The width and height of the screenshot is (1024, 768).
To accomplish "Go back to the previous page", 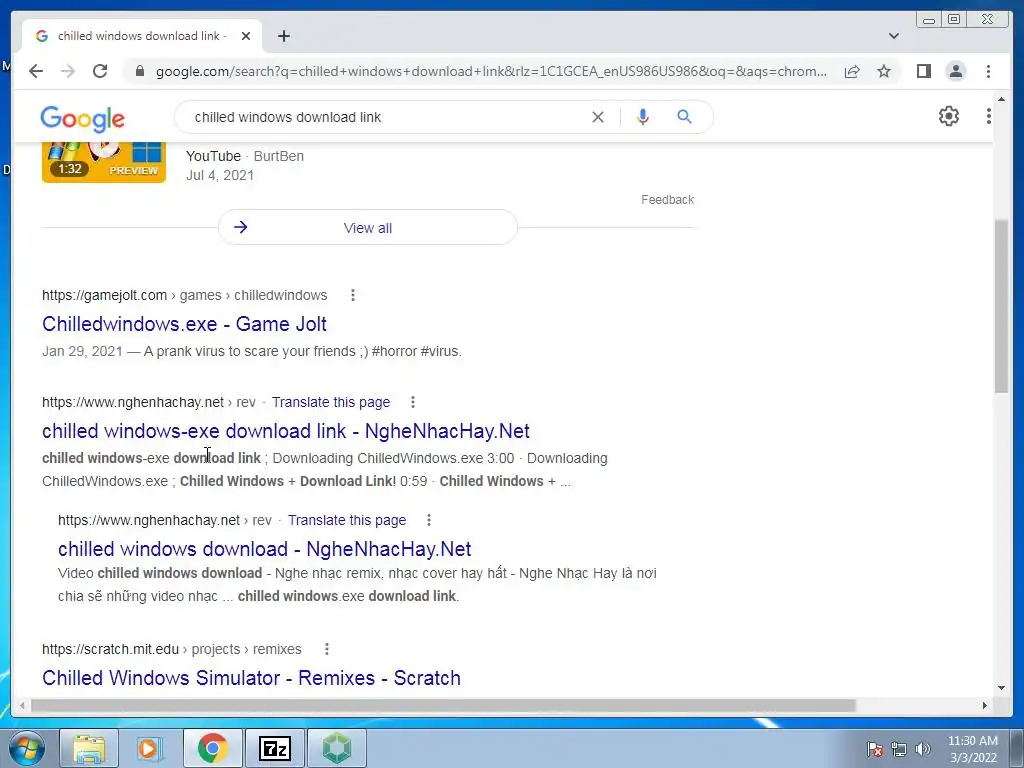I will coord(36,71).
